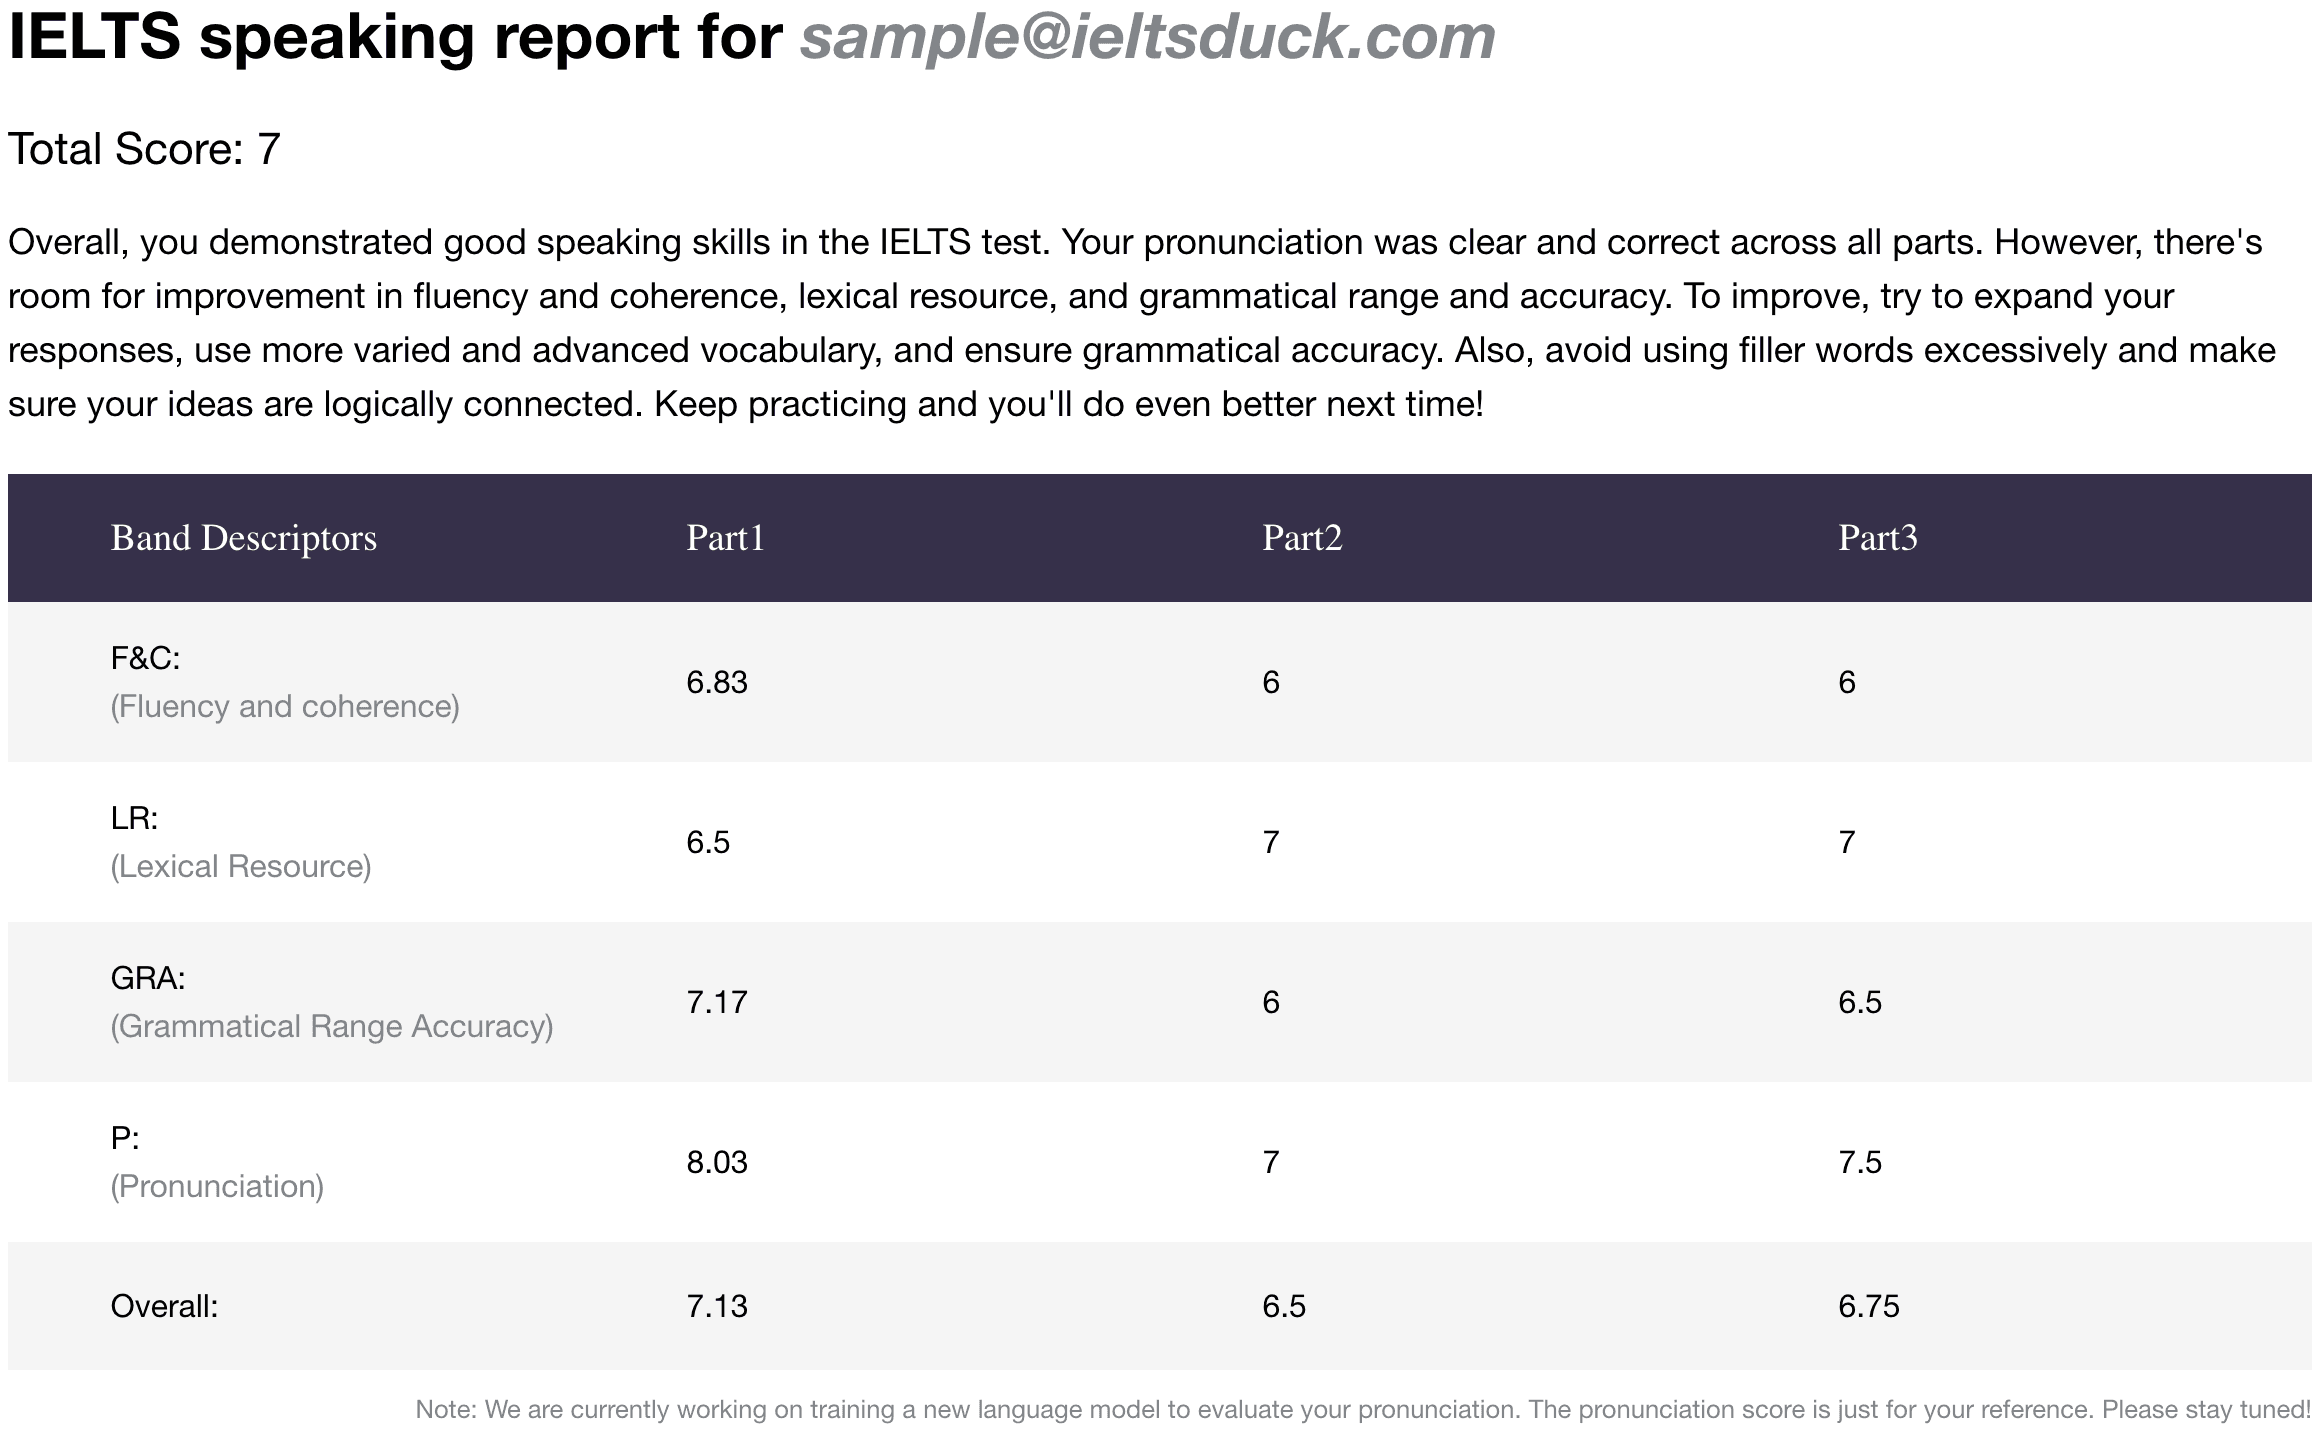Click the sample@ieltsduck.com email address
The image size is (2316, 1442).
coord(1146,38)
